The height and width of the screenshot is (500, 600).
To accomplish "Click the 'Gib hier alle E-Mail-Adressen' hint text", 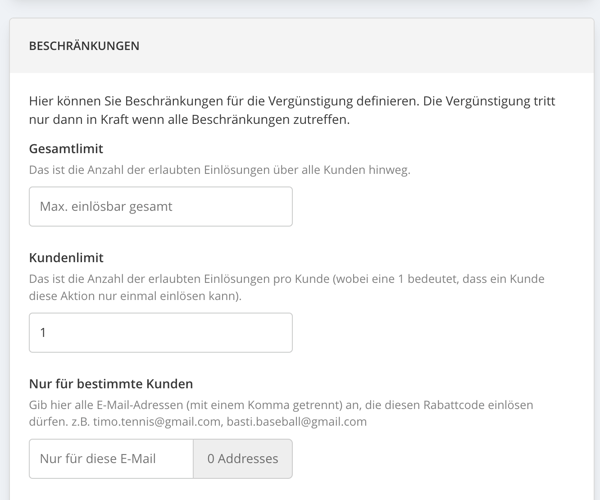I will pyautogui.click(x=281, y=413).
